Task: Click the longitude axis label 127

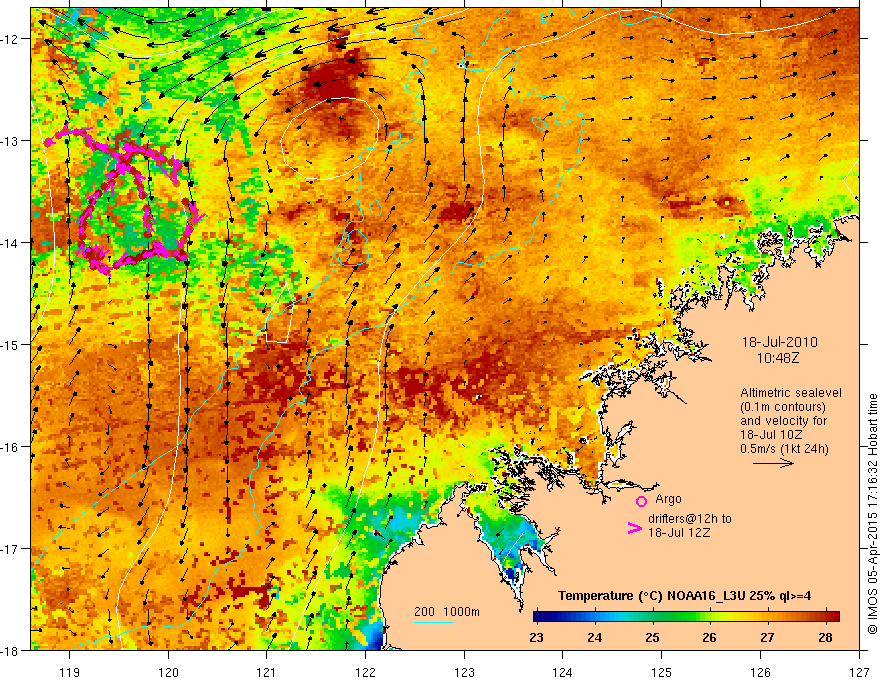Action: click(859, 672)
